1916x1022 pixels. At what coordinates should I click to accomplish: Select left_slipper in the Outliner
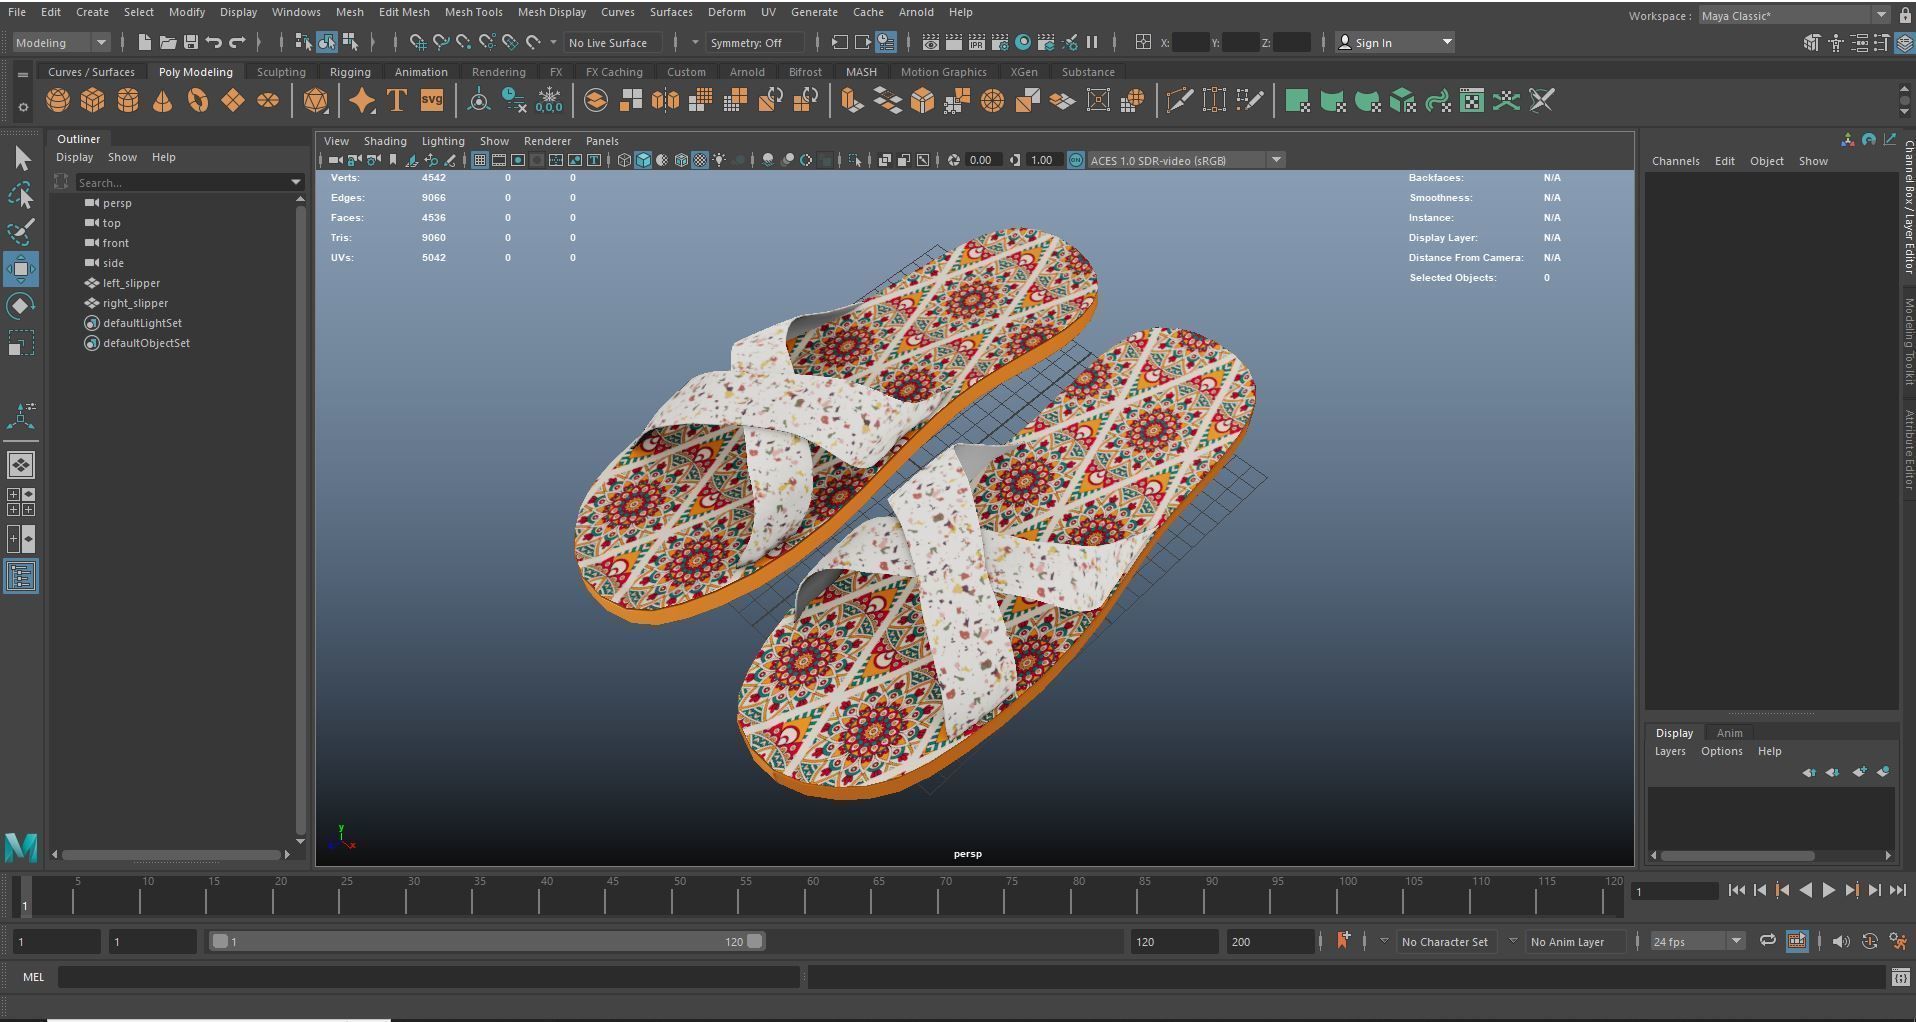pyautogui.click(x=131, y=283)
